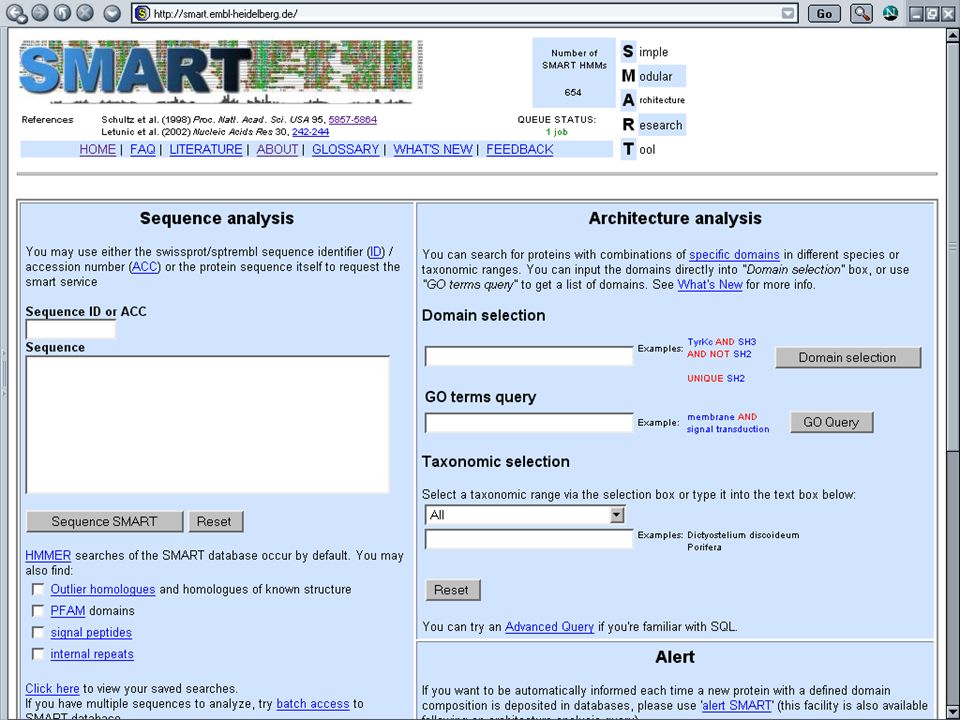This screenshot has width=960, height=720.
Task: Click inside the Sequence text area
Action: [x=208, y=424]
